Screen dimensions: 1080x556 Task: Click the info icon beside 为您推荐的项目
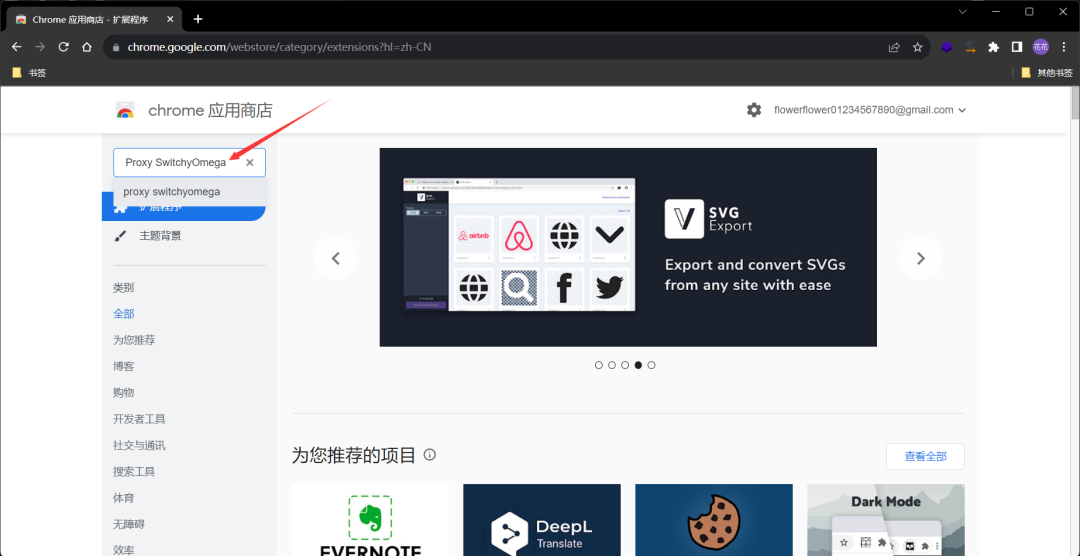tap(430, 455)
